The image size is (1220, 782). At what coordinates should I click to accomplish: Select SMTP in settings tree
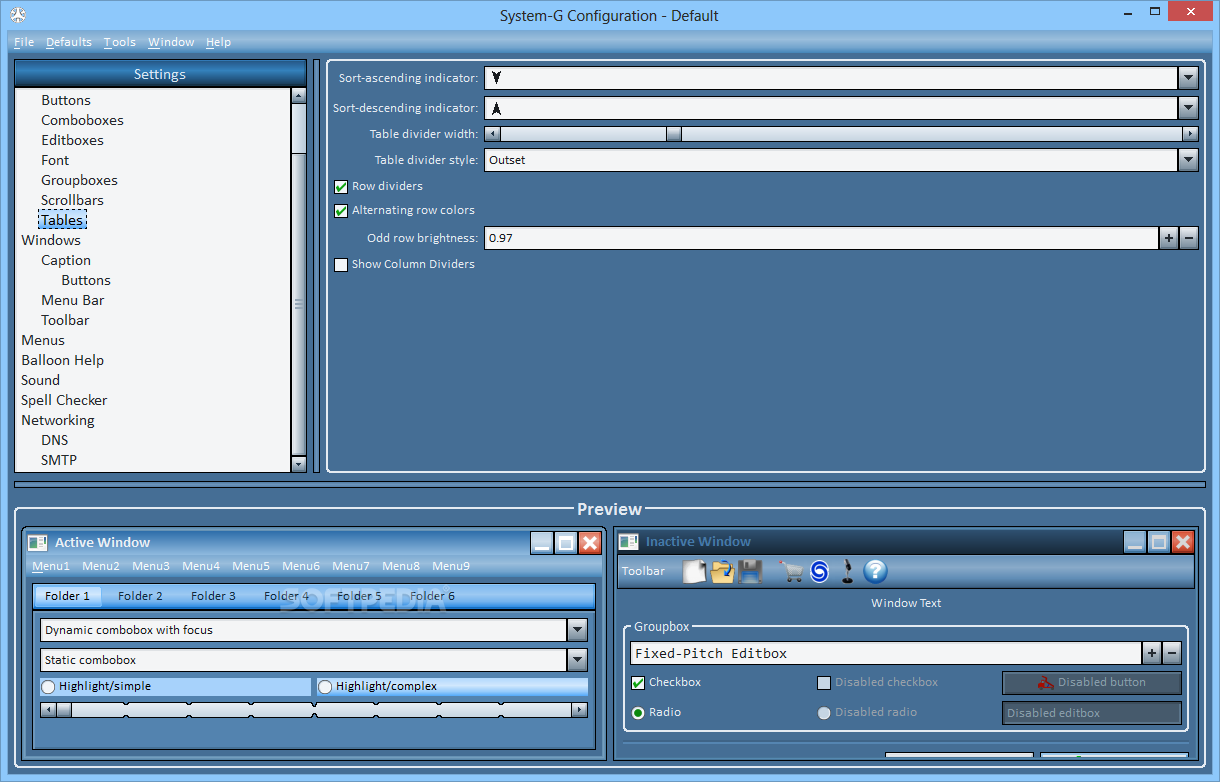[x=59, y=460]
